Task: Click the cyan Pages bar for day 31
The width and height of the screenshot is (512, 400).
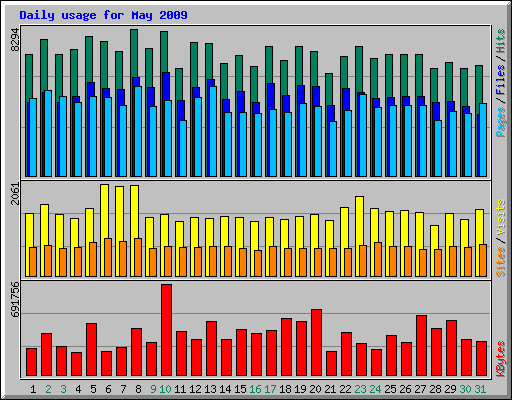Action: [x=483, y=140]
